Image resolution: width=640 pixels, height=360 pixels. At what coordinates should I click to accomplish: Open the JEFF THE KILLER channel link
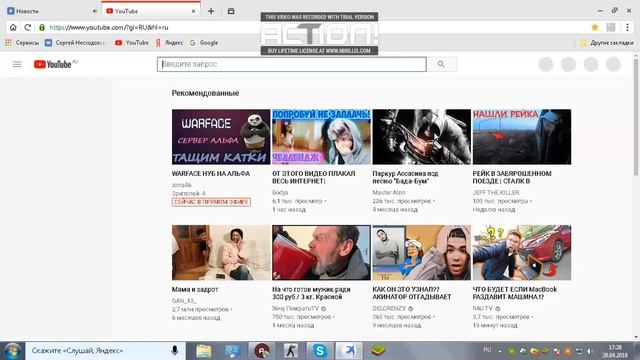(x=496, y=192)
